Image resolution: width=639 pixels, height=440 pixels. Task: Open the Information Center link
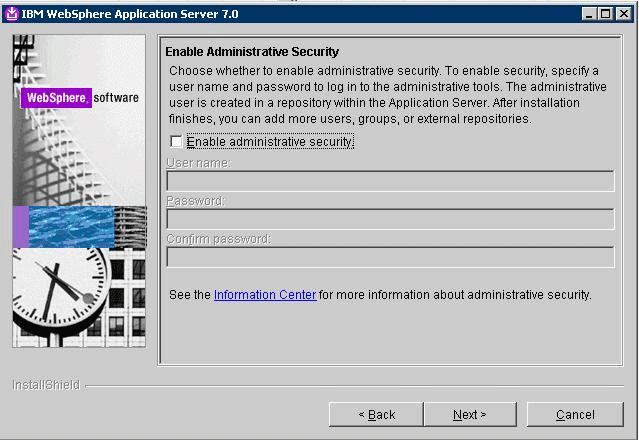coord(265,295)
